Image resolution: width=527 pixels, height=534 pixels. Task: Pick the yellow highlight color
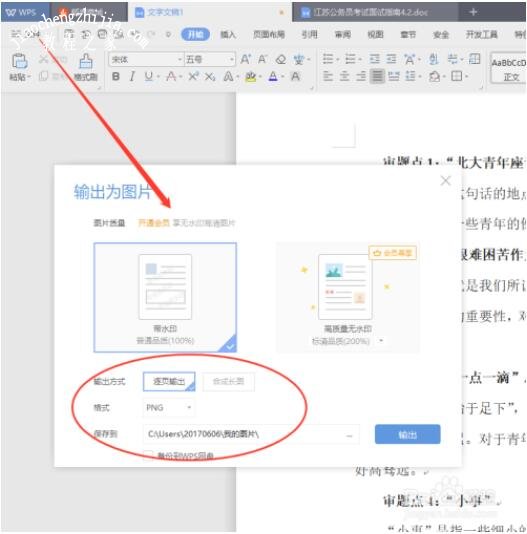[250, 77]
